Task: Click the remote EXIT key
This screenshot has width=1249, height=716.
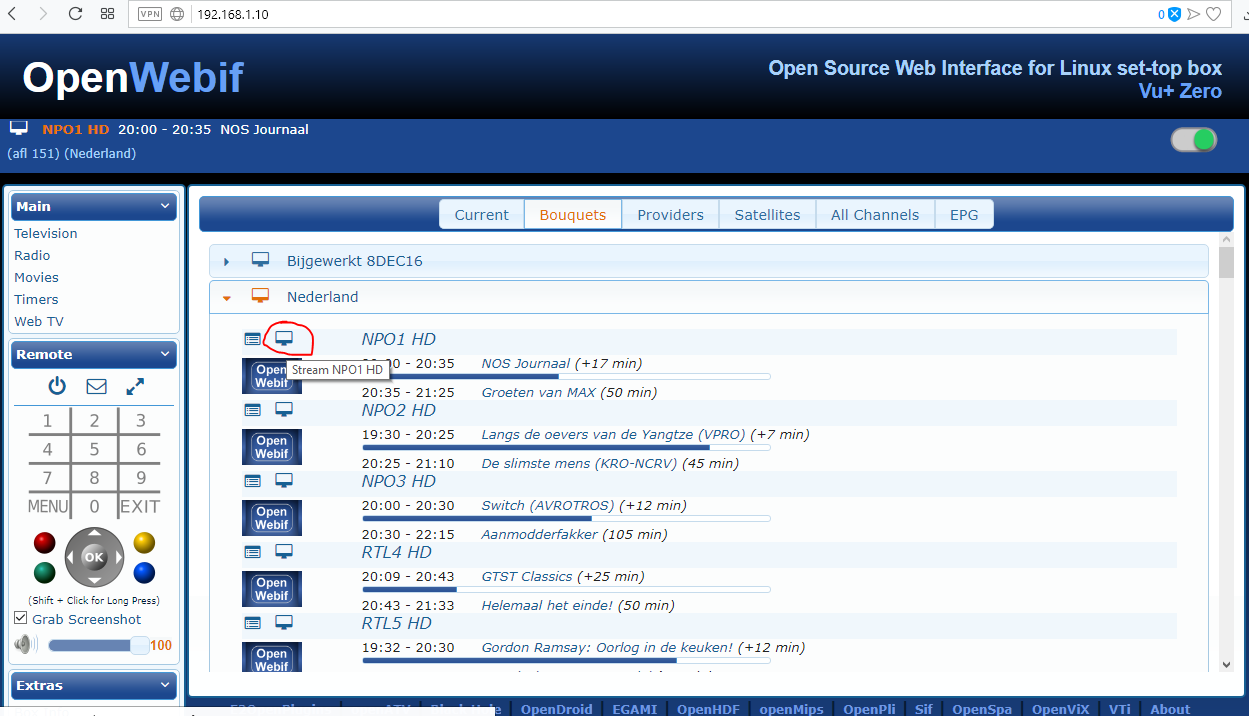Action: coord(140,506)
